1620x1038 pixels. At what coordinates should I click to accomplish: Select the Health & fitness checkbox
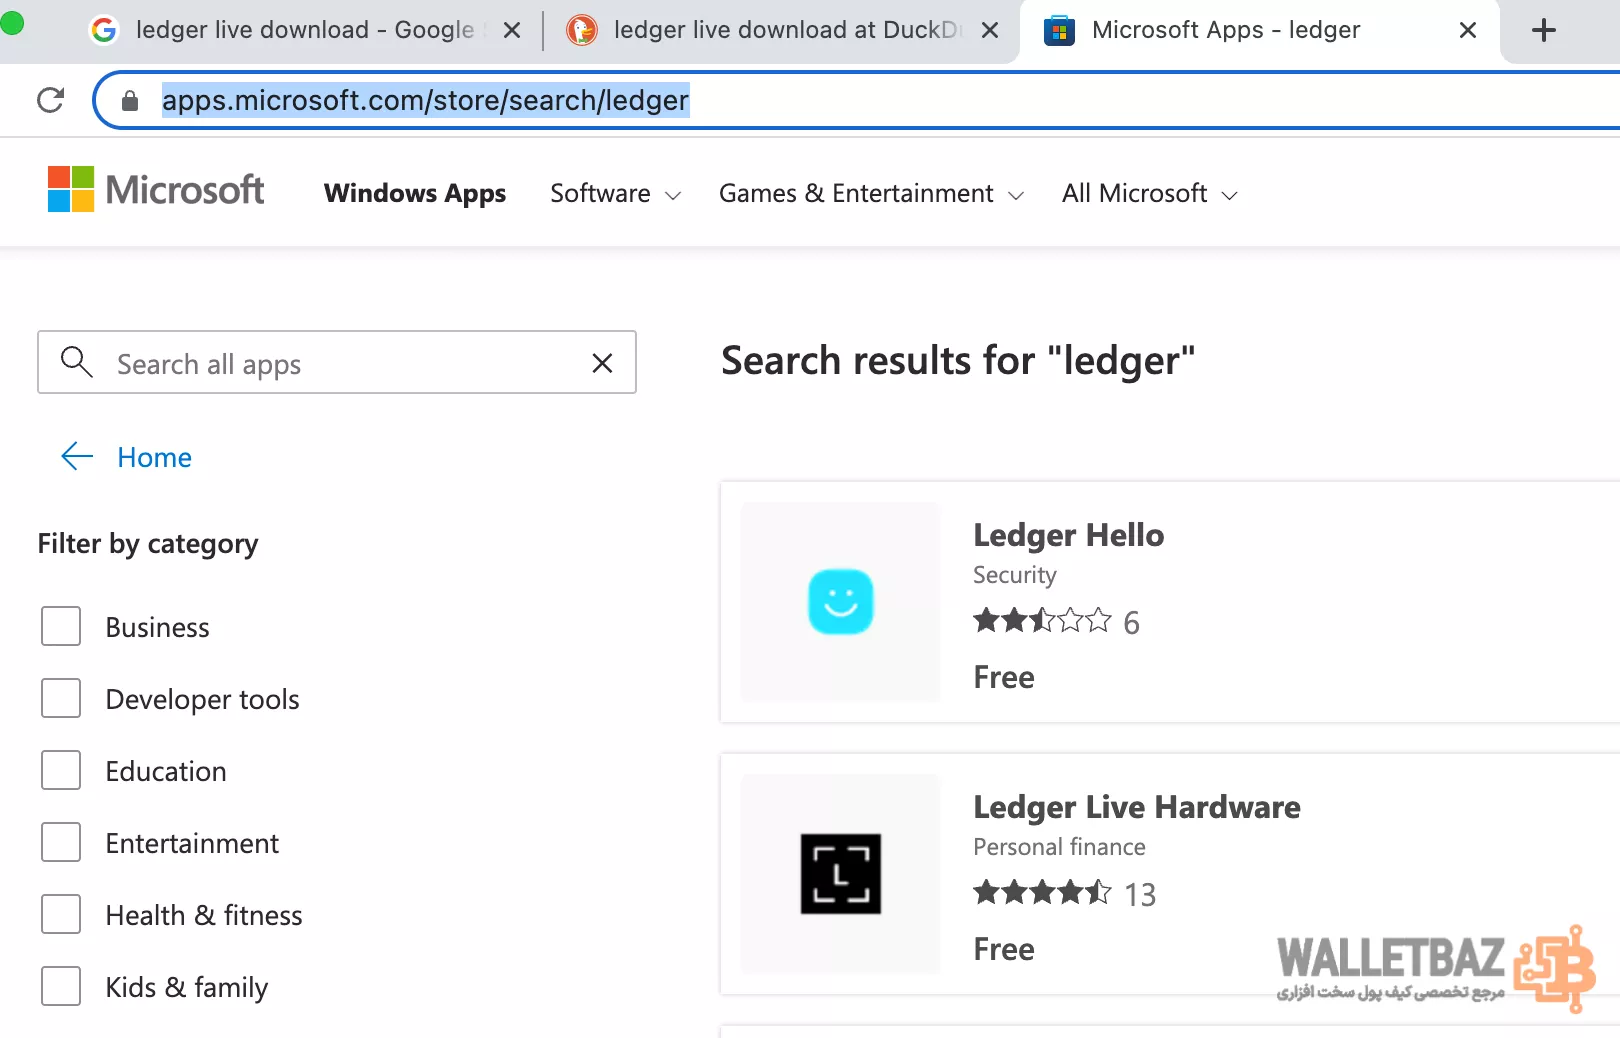pyautogui.click(x=61, y=915)
